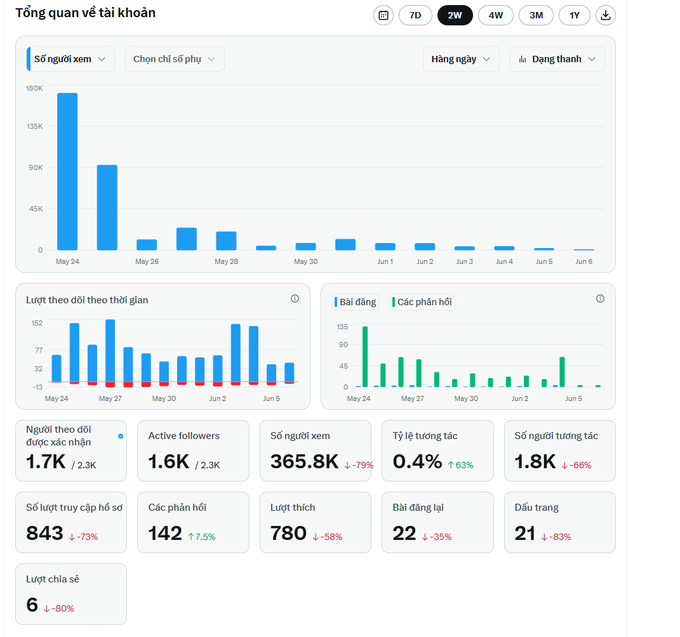Open the calendar date picker
The width and height of the screenshot is (680, 637).
(383, 16)
